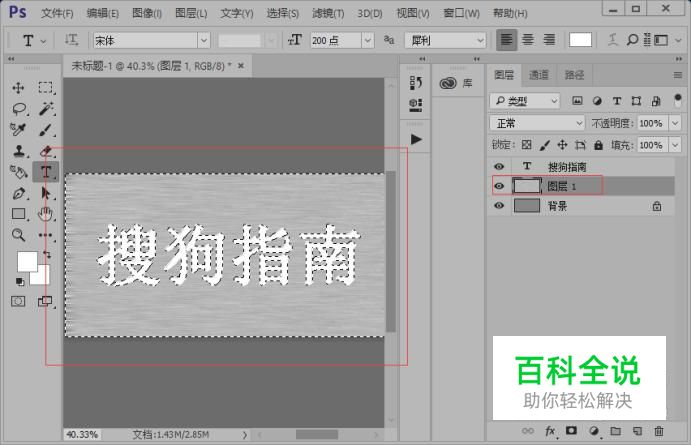This screenshot has width=691, height=445.
Task: Activate the Hand tool
Action: pos(45,214)
